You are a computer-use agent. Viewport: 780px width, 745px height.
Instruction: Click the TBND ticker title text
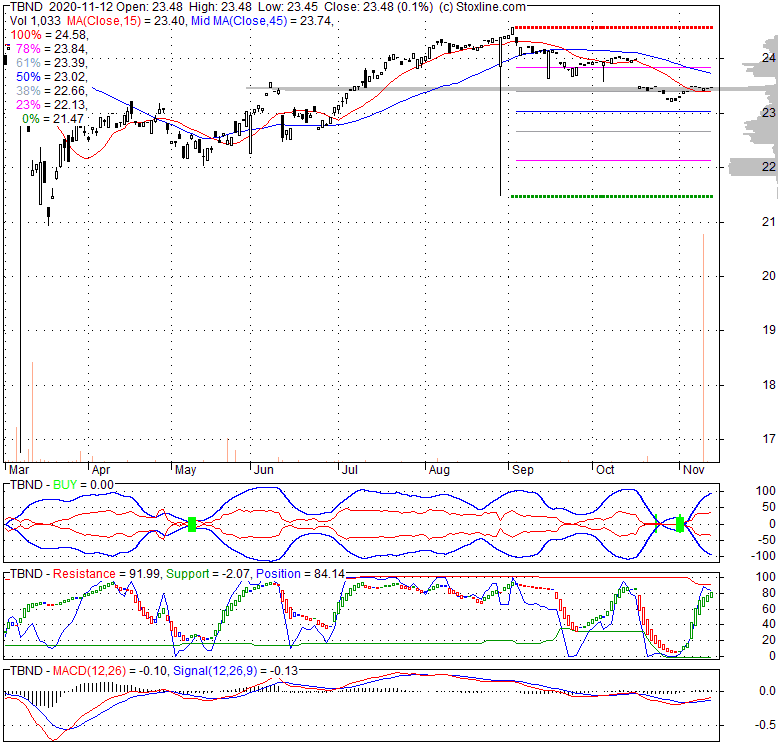26,7
